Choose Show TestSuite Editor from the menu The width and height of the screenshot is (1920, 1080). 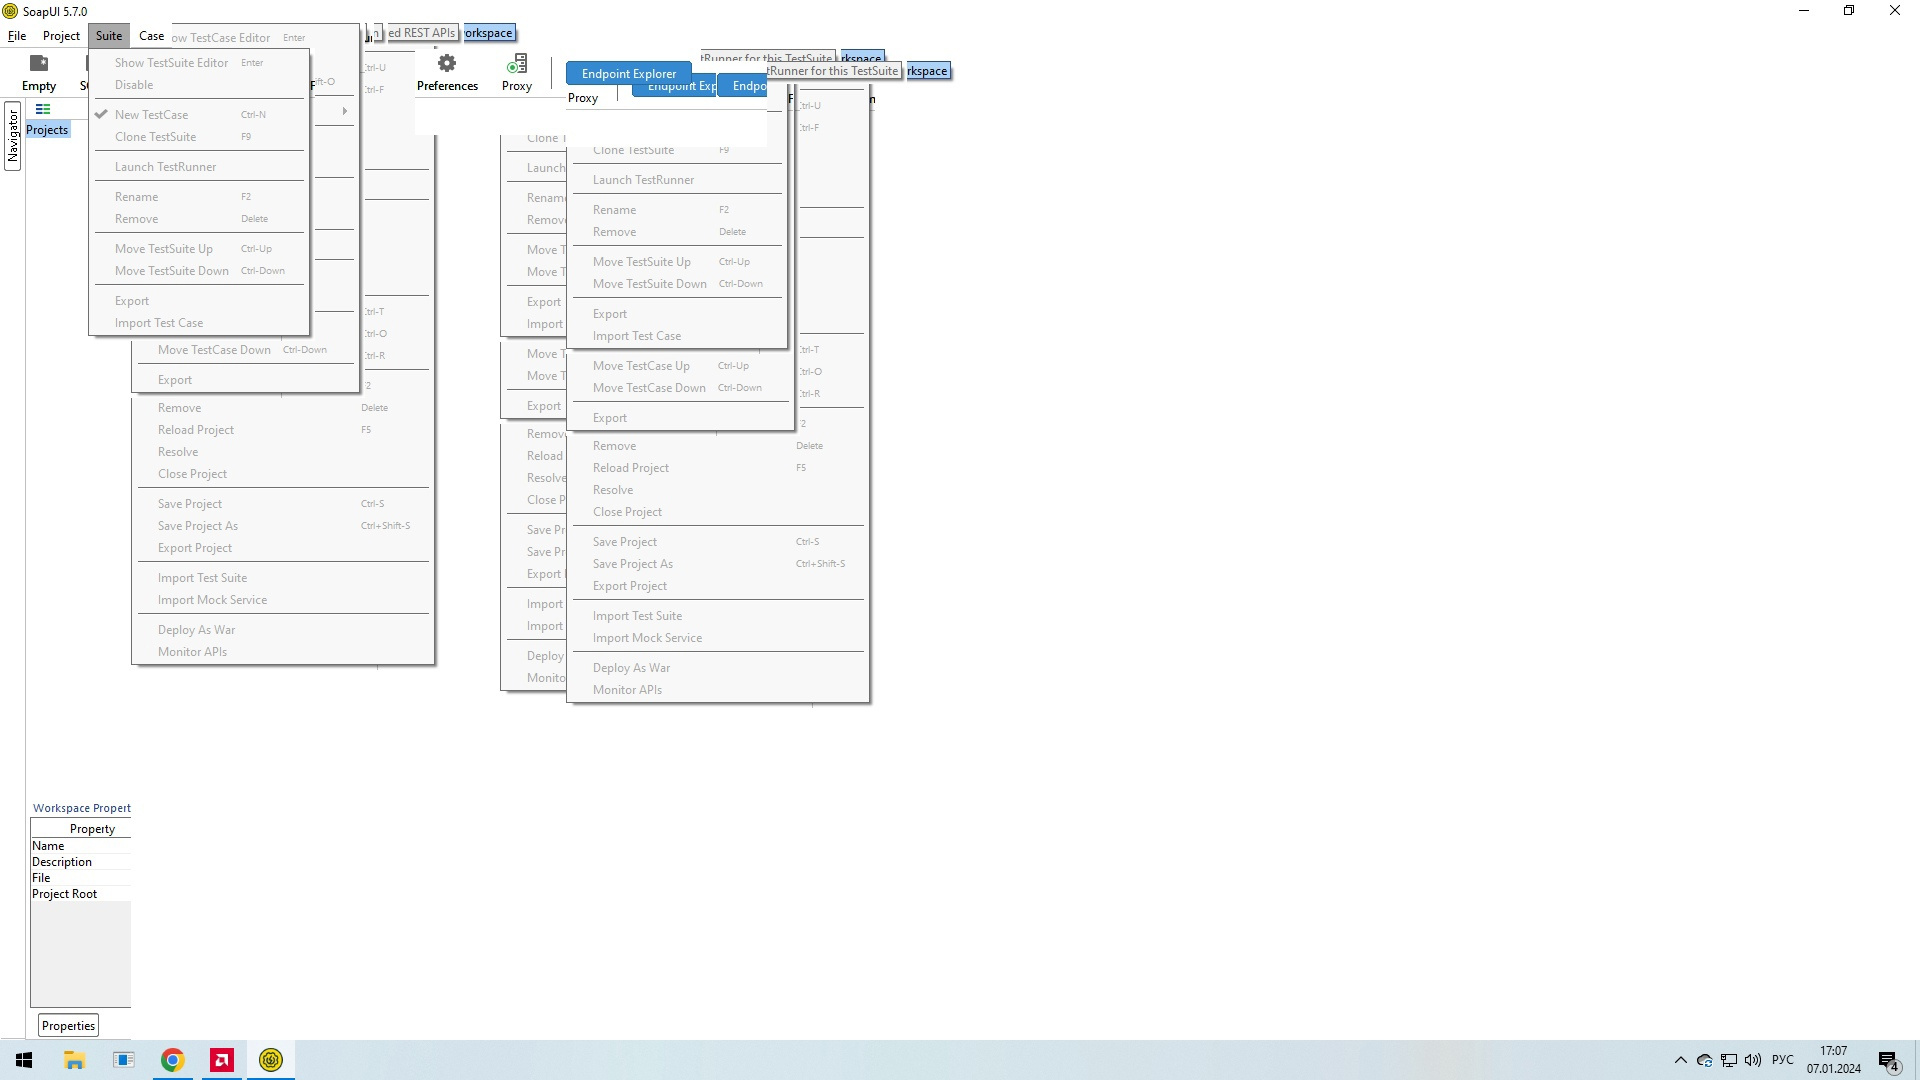199,63
